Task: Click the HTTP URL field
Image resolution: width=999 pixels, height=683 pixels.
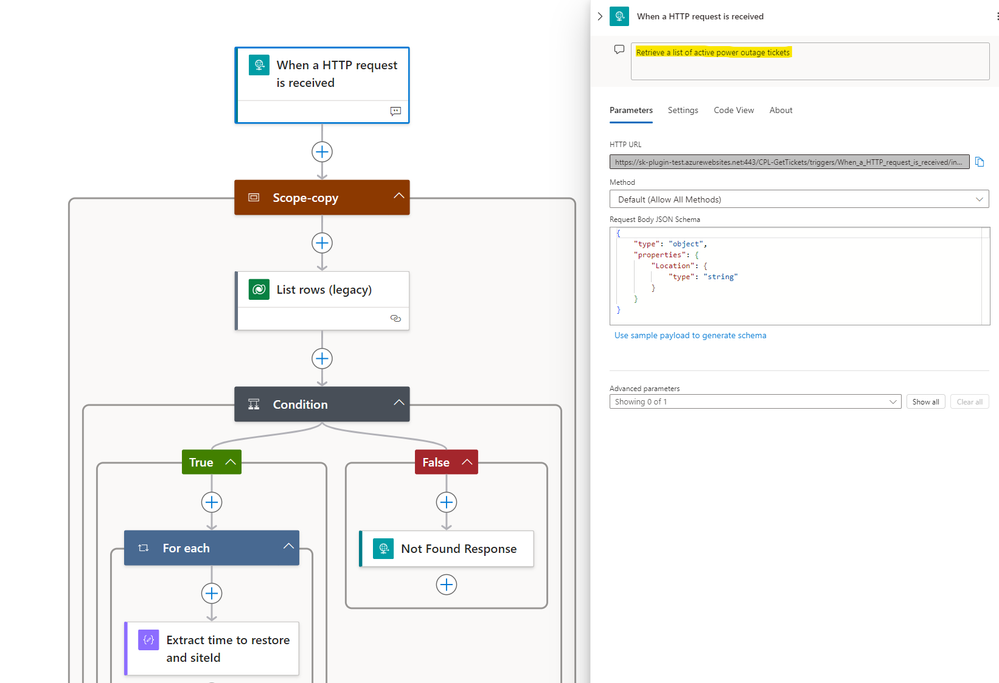Action: [x=789, y=162]
